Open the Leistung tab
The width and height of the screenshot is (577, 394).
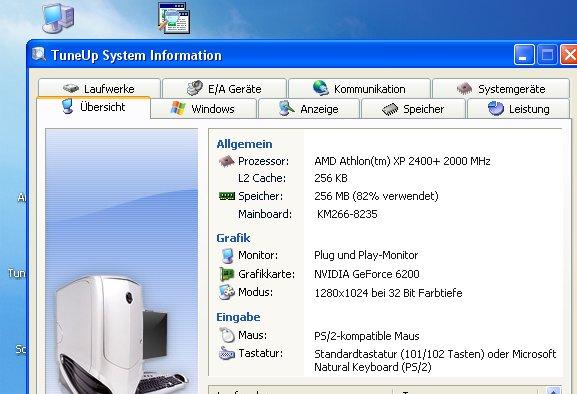pos(518,109)
